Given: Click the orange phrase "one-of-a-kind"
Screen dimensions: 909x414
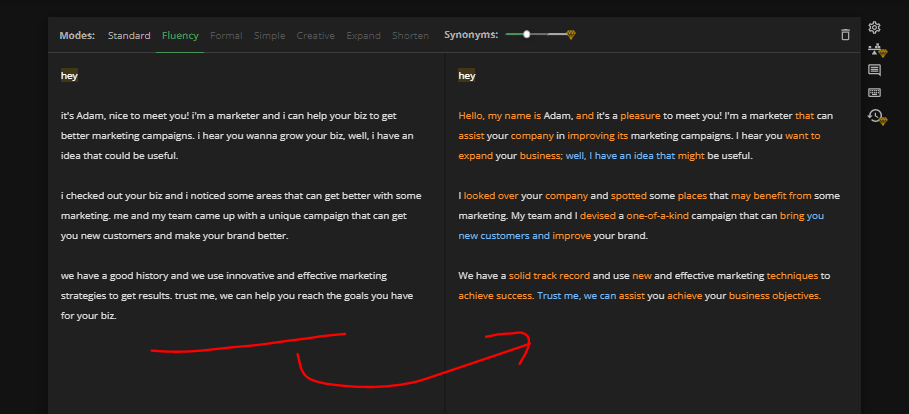Looking at the screenshot, I should click(657, 216).
